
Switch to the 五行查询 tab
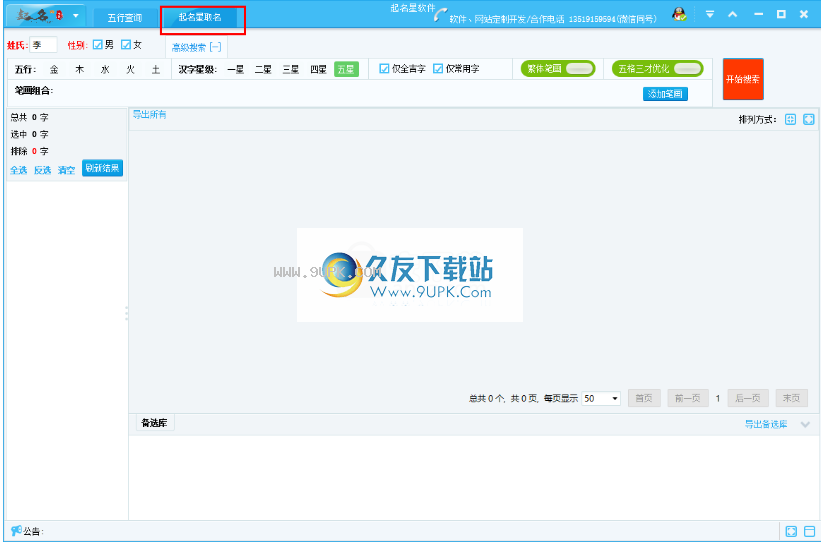point(125,18)
